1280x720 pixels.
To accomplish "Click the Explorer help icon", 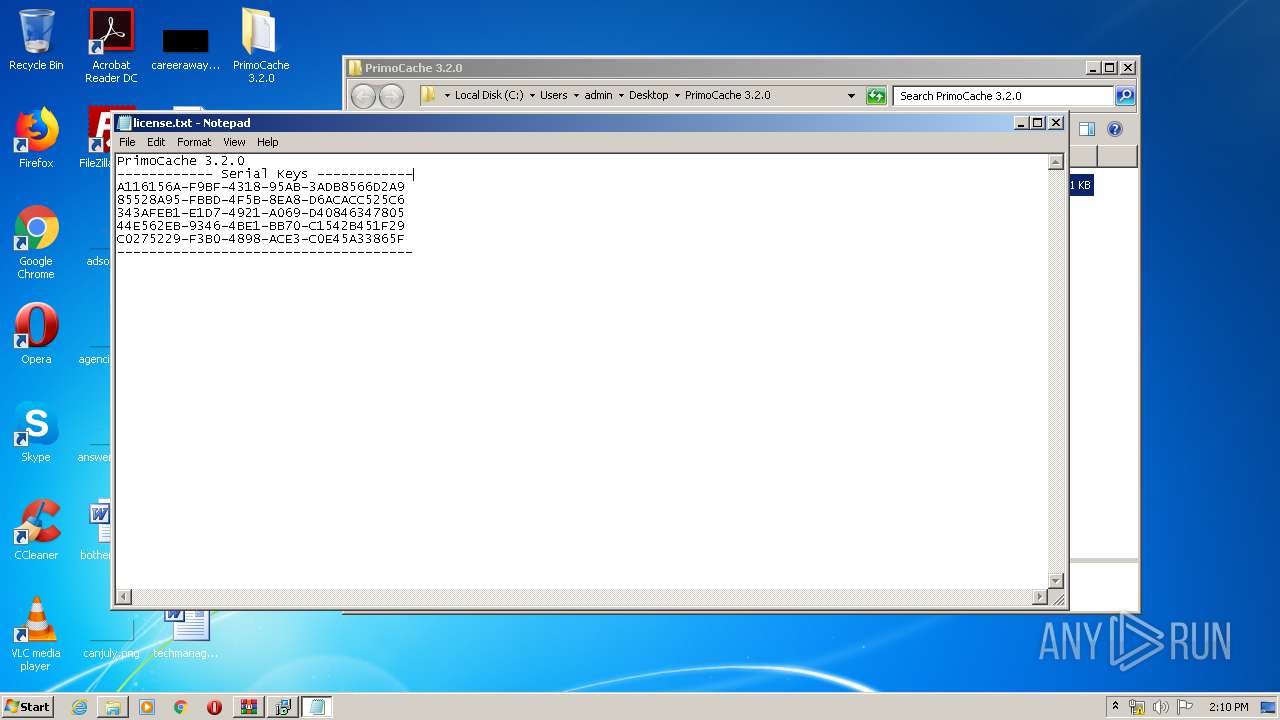I will [1115, 129].
